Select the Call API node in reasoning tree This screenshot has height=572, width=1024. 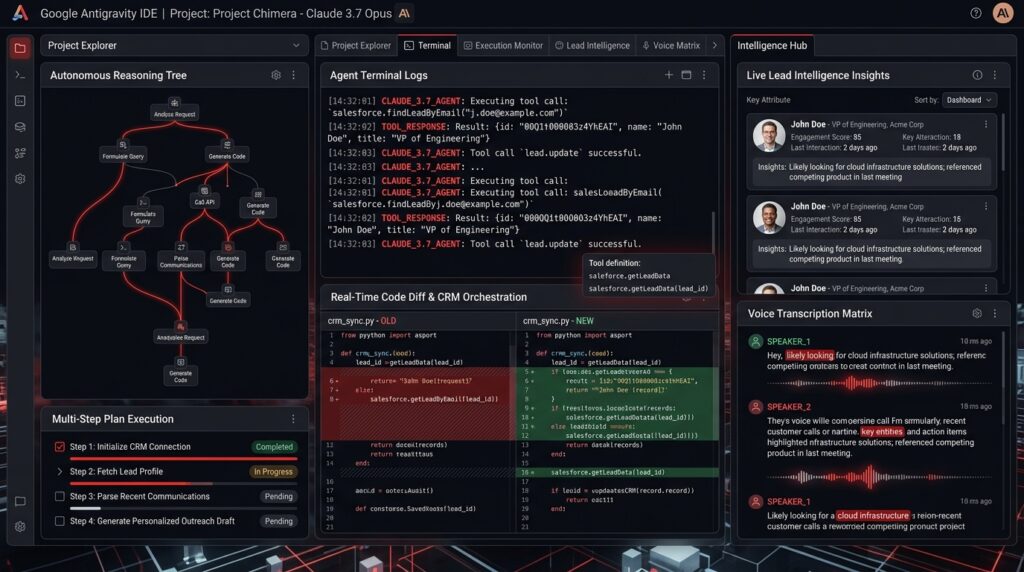pos(204,197)
